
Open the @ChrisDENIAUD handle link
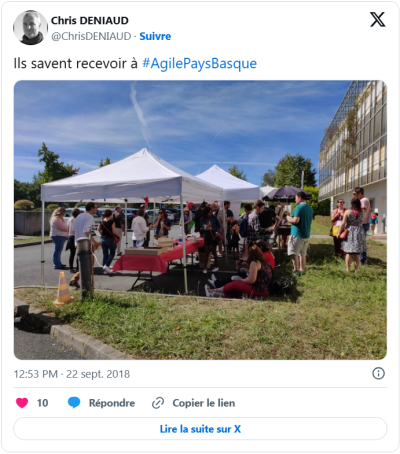point(91,36)
